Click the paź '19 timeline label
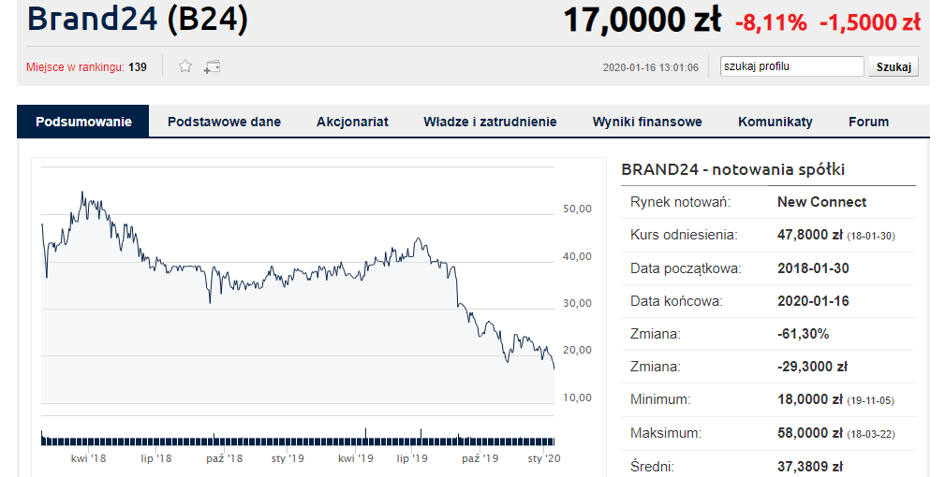 click(480, 458)
